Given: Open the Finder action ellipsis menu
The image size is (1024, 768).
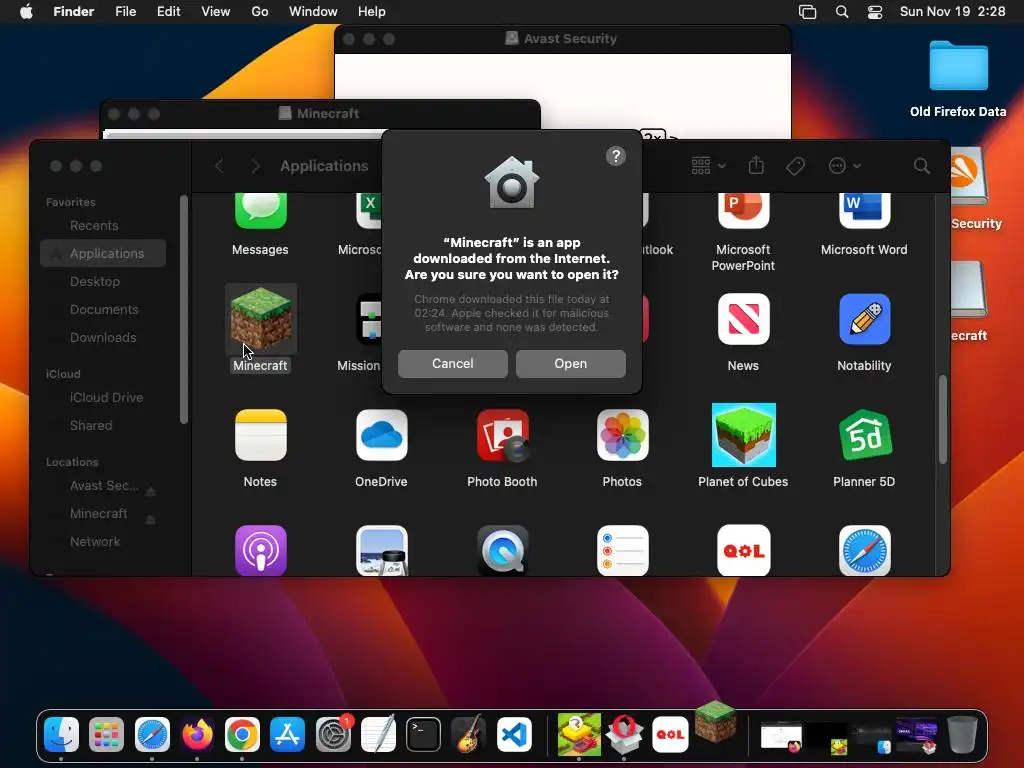Looking at the screenshot, I should coord(844,166).
